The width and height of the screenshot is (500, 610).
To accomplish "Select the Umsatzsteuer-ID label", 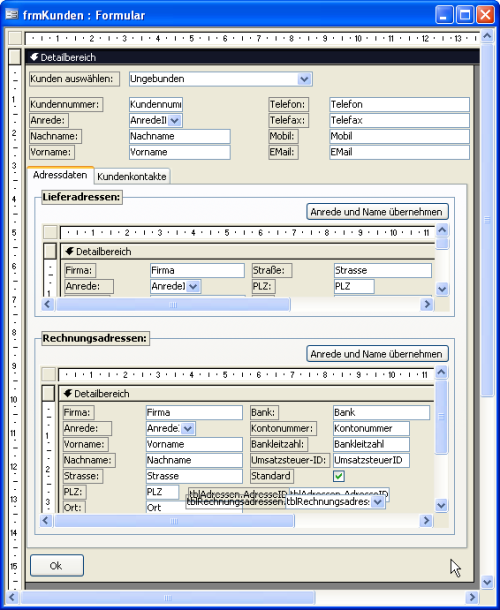I will (x=290, y=460).
